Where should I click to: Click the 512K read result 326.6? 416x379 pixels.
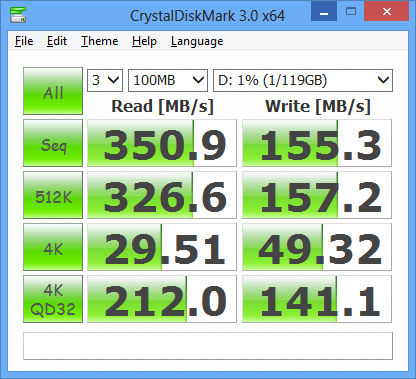click(162, 195)
